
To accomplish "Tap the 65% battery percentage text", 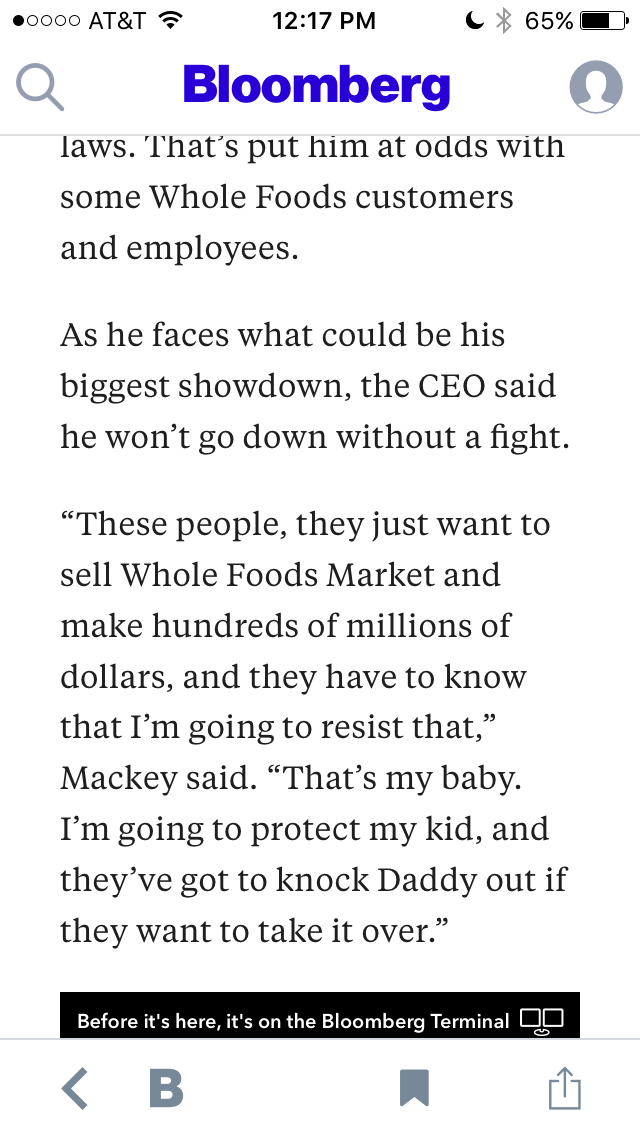I will pyautogui.click(x=549, y=20).
